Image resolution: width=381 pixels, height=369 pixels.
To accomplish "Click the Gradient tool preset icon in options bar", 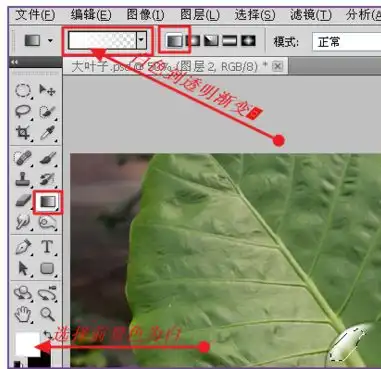I will (33, 41).
